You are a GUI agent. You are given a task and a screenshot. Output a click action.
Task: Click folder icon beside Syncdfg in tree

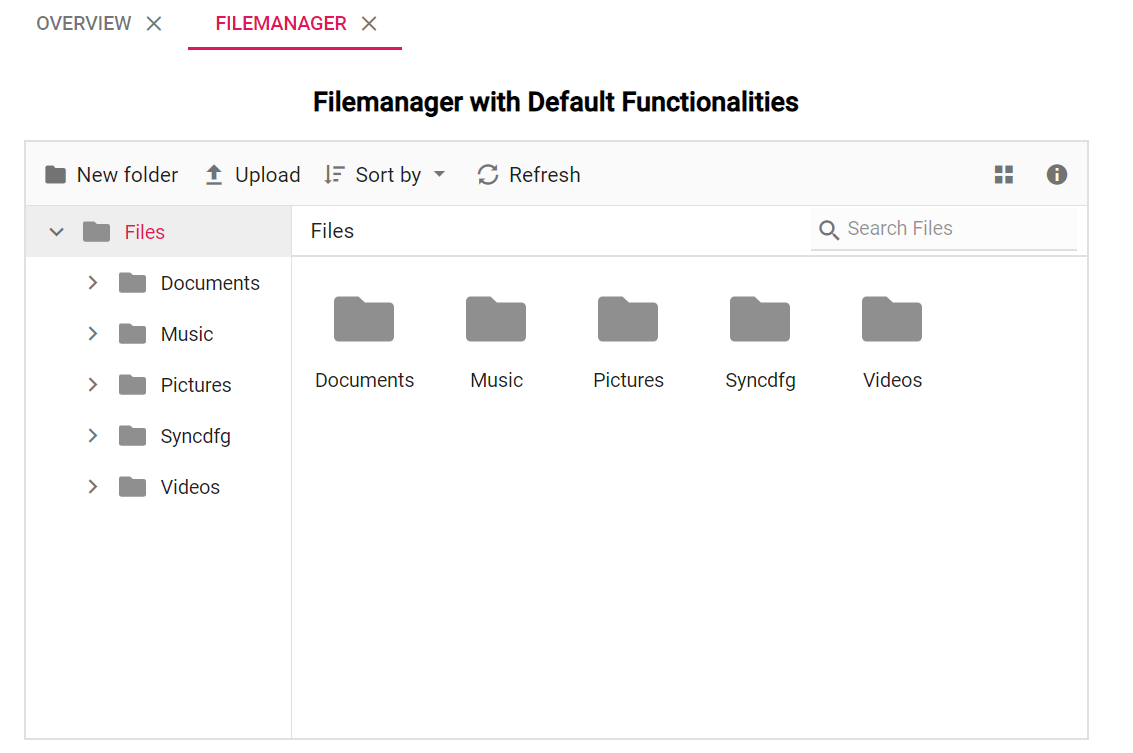pos(132,436)
